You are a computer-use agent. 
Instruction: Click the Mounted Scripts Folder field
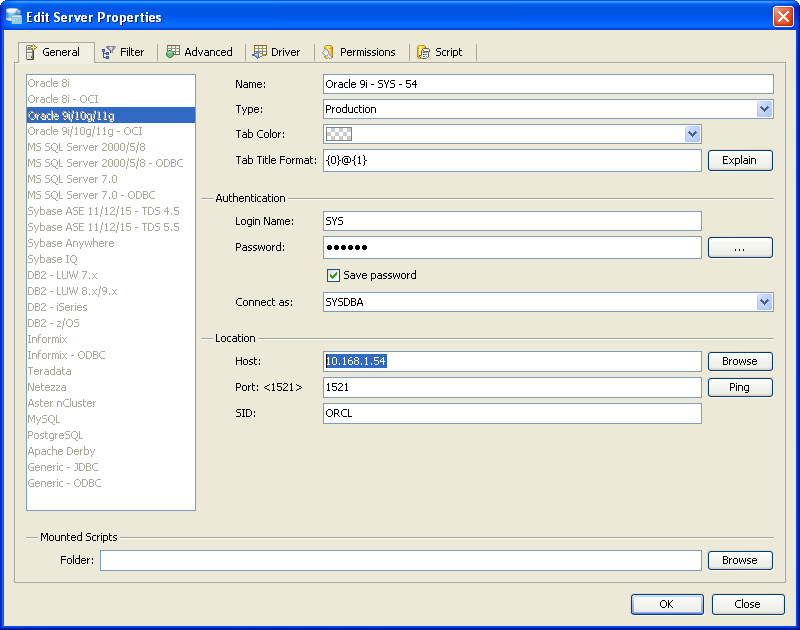pos(401,560)
